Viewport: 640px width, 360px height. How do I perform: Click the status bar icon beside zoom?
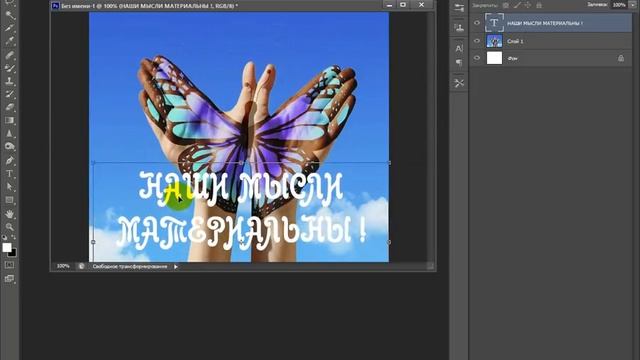coord(82,266)
